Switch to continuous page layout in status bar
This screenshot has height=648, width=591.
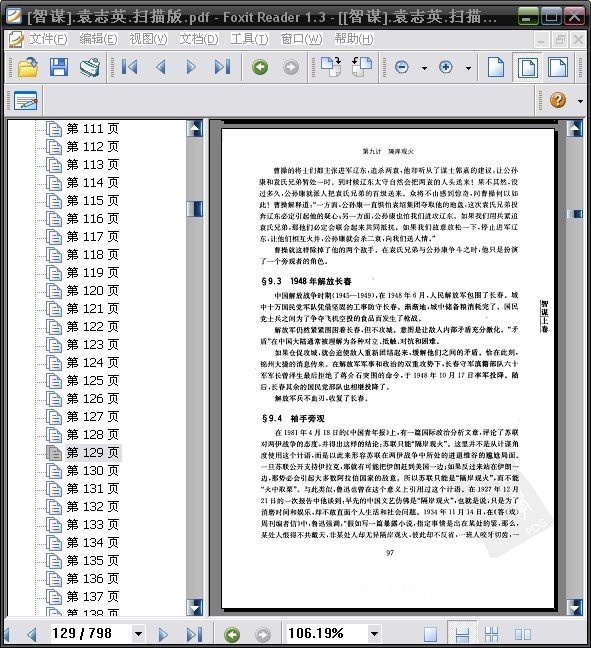(x=462, y=634)
